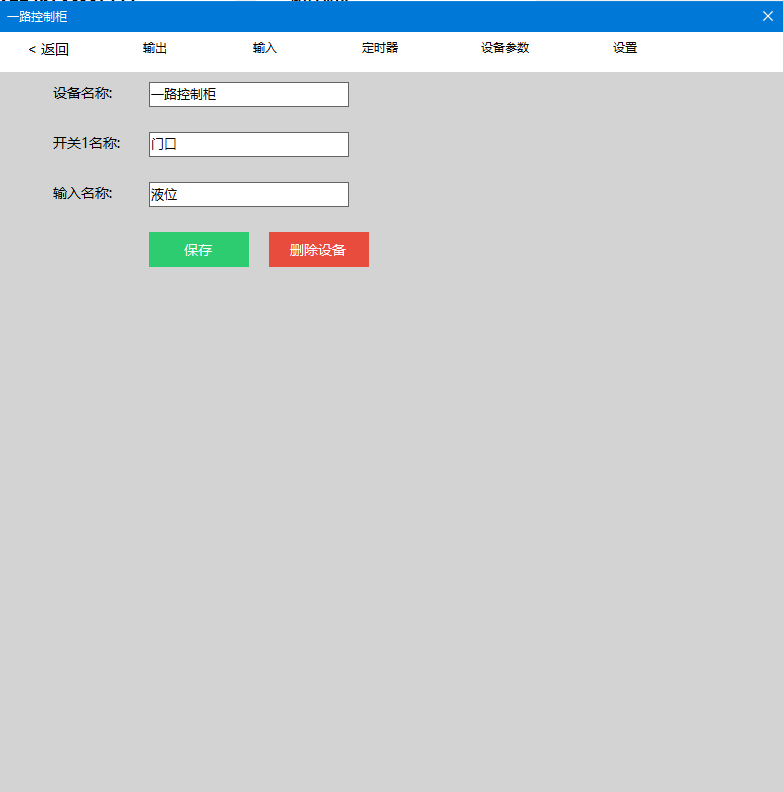
Task: Click the 设备名称: label
Action: tap(83, 94)
